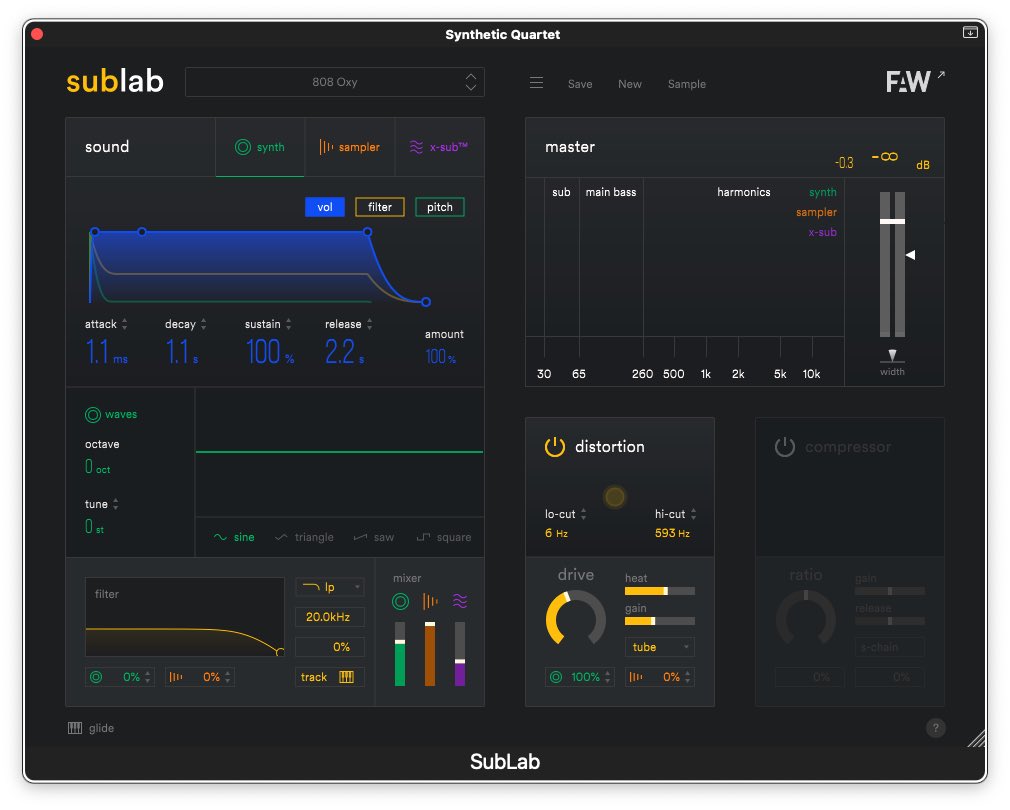Click filter sampler amount icon field
This screenshot has width=1010, height=810.
200,677
